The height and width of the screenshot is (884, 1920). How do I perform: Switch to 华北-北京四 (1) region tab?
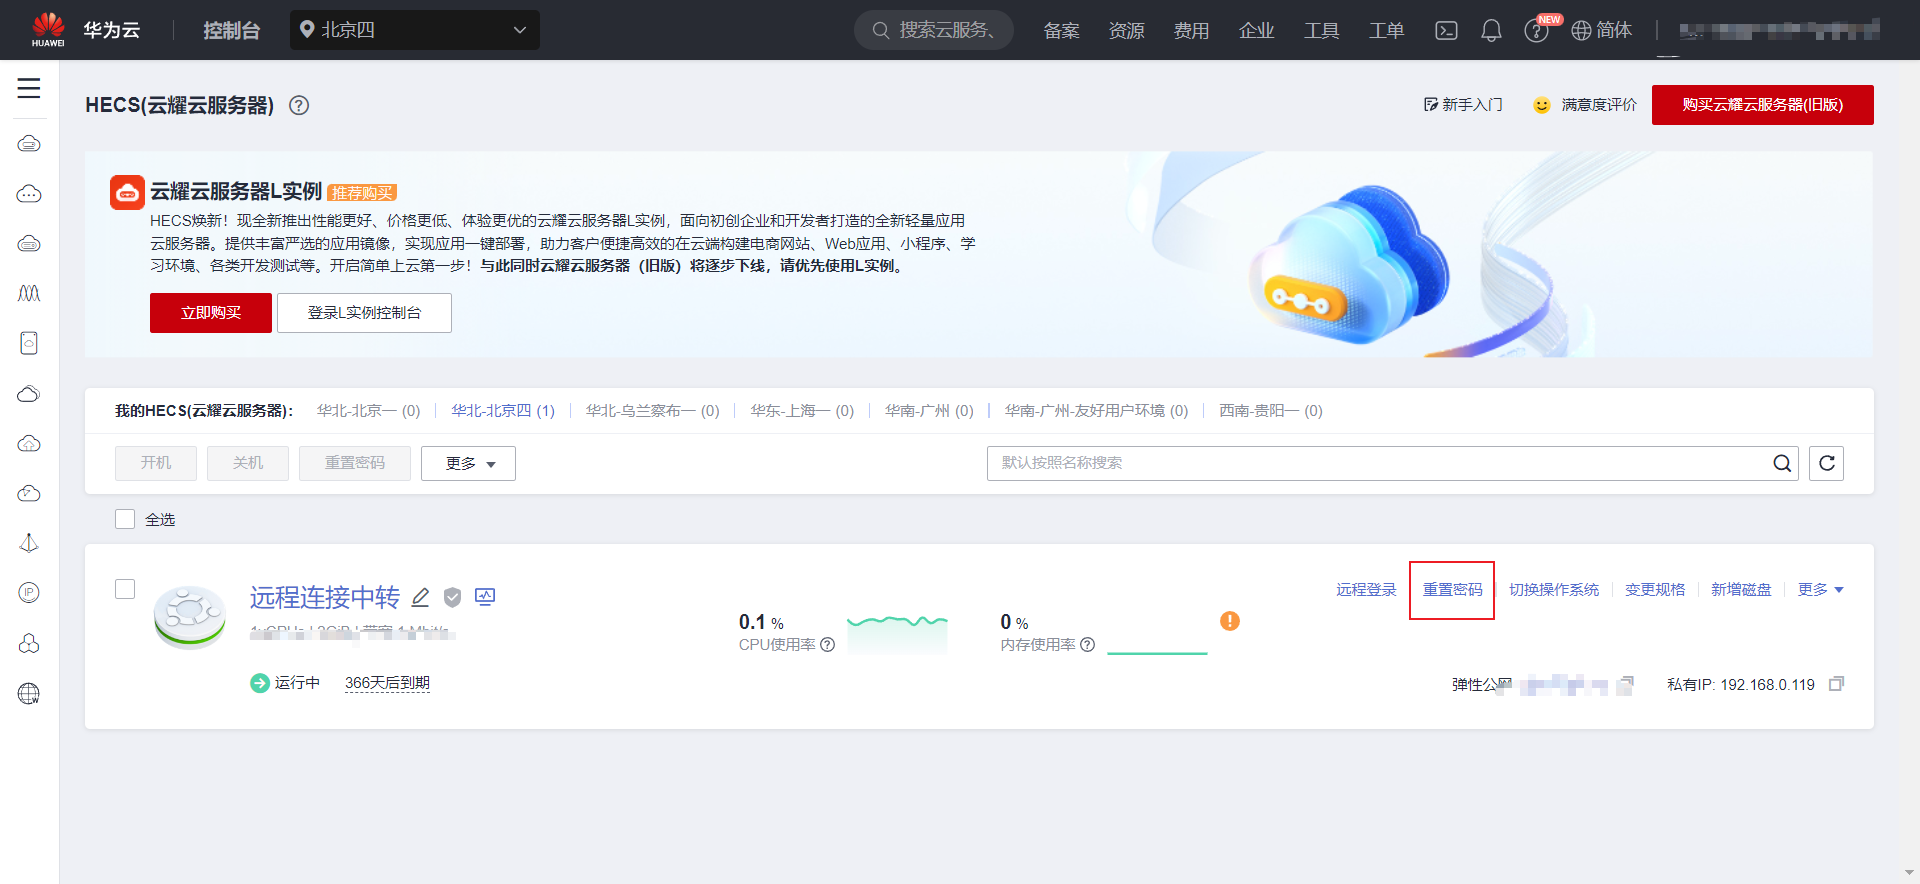(502, 411)
